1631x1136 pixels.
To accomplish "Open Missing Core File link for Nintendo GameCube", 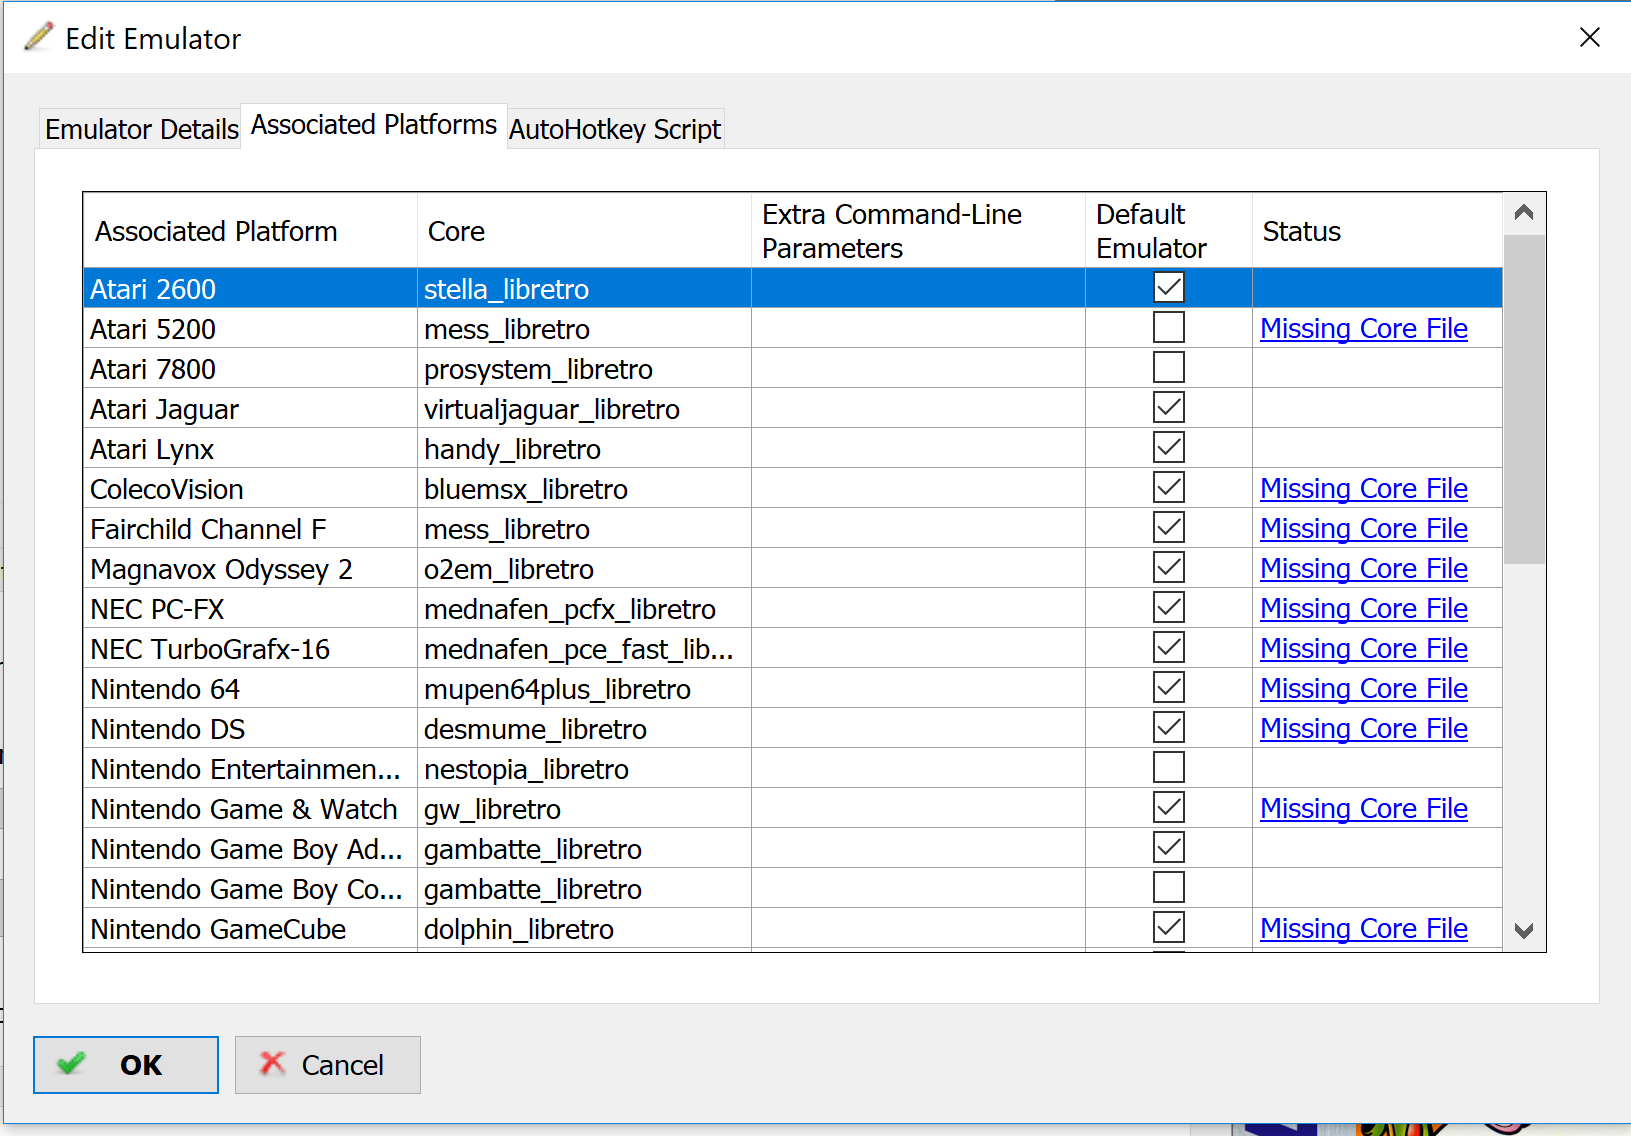I will click(x=1364, y=929).
